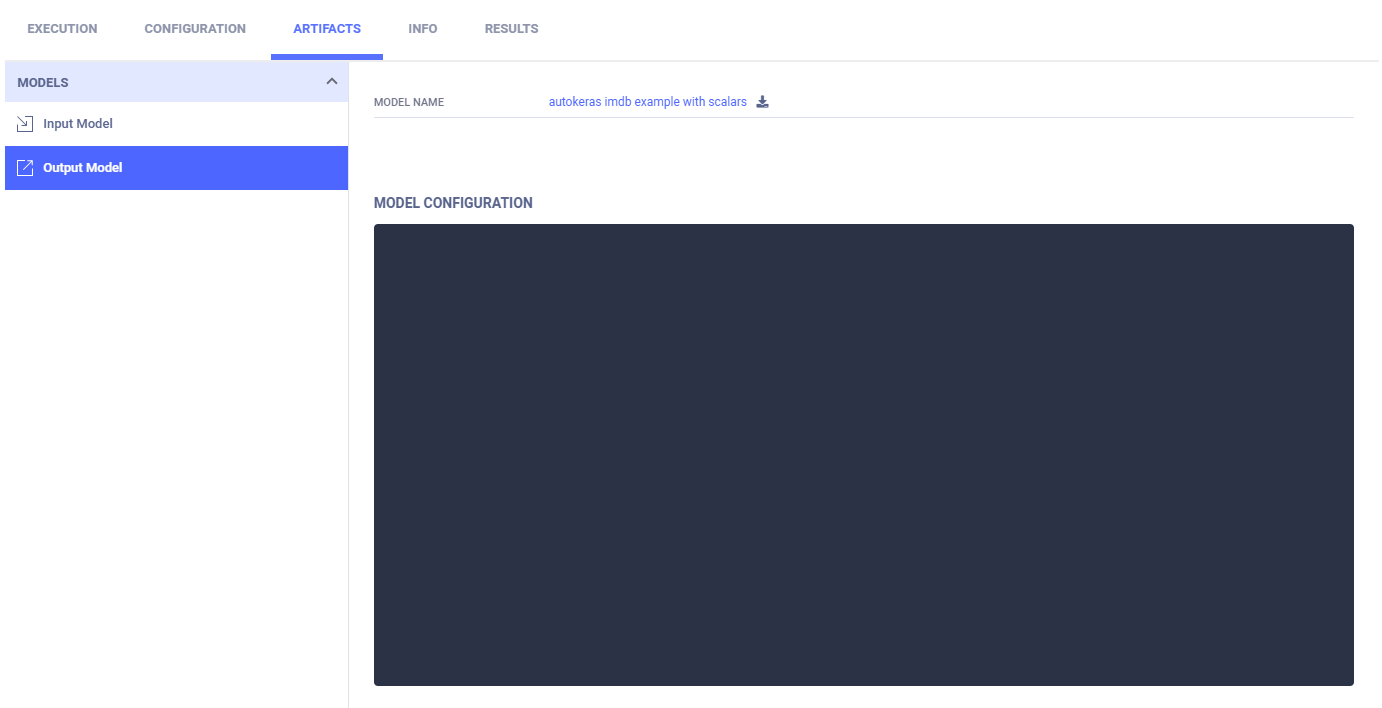This screenshot has height=708, width=1382.
Task: View the Results tab
Action: click(511, 29)
